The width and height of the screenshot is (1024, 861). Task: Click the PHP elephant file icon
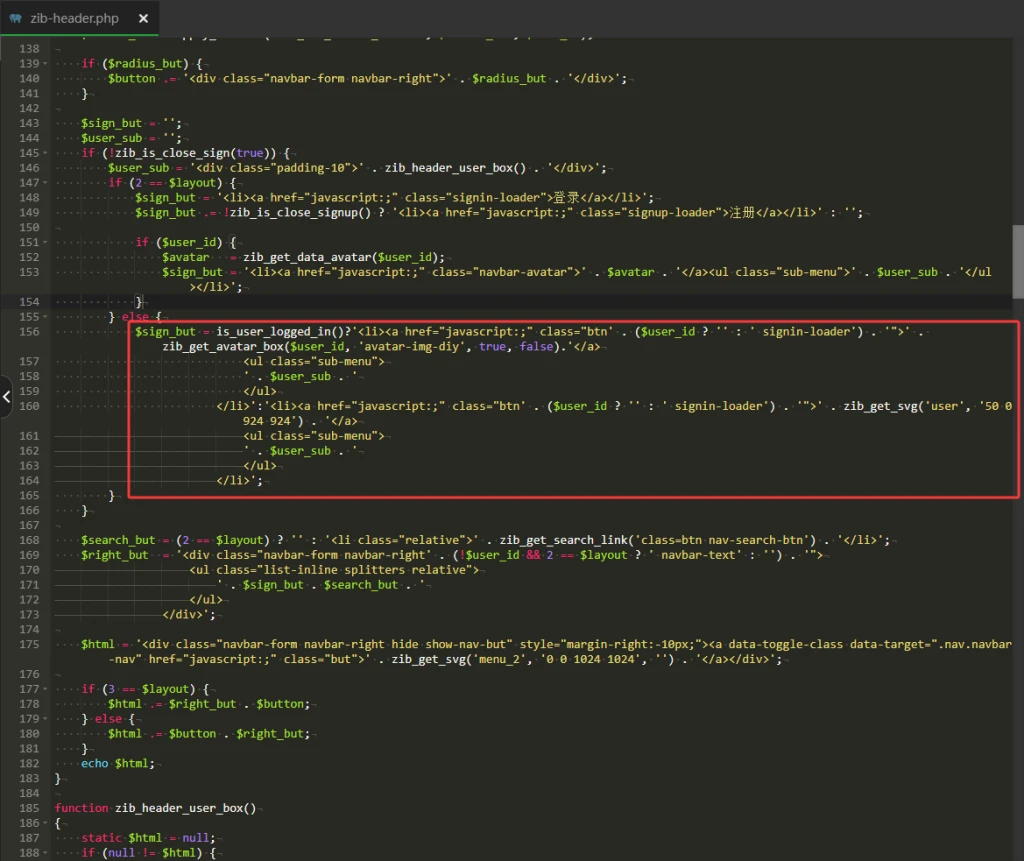pos(14,18)
